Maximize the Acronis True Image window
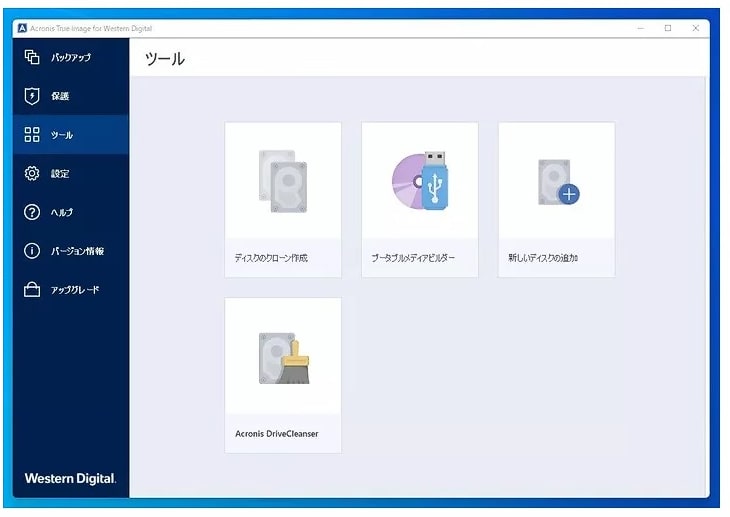Viewport: 730px width, 517px height. click(x=668, y=28)
